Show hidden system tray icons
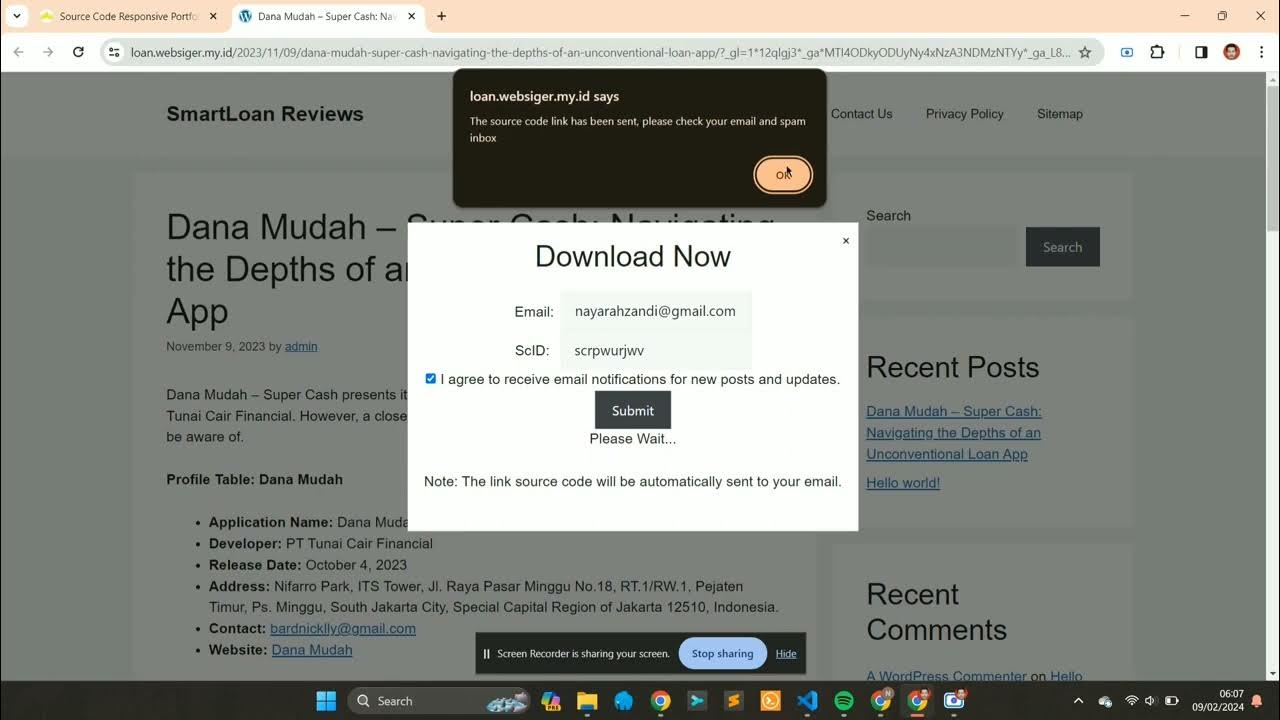This screenshot has width=1280, height=720. [1078, 701]
